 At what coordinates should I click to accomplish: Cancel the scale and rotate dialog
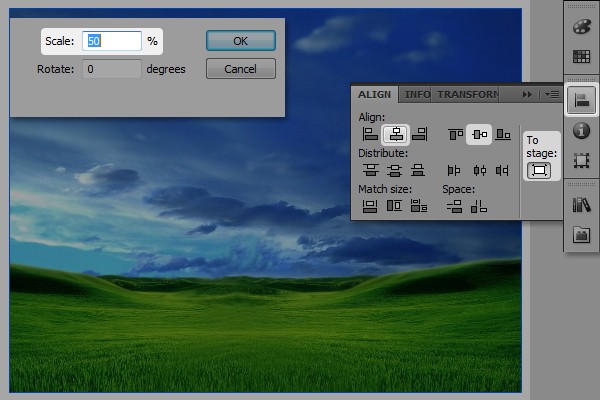coord(241,69)
